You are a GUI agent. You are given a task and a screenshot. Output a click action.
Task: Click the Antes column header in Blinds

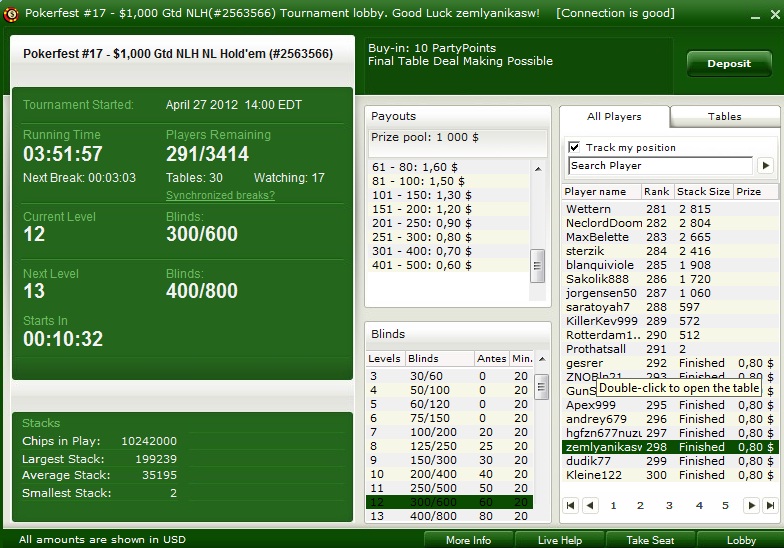pos(492,358)
